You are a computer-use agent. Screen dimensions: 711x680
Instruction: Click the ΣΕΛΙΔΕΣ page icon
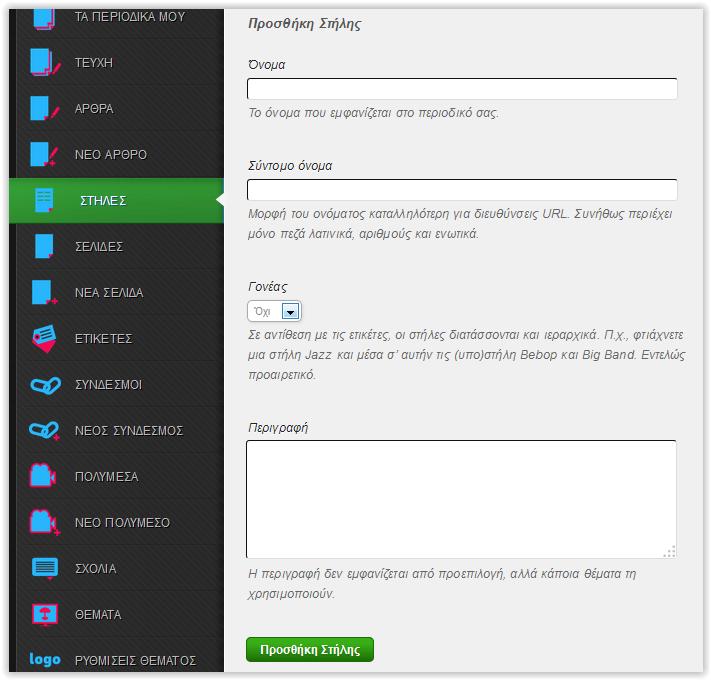coord(44,246)
